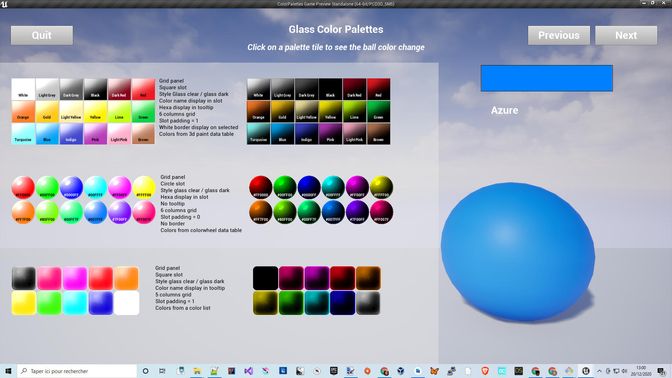Go to the Next palette page

(x=626, y=35)
